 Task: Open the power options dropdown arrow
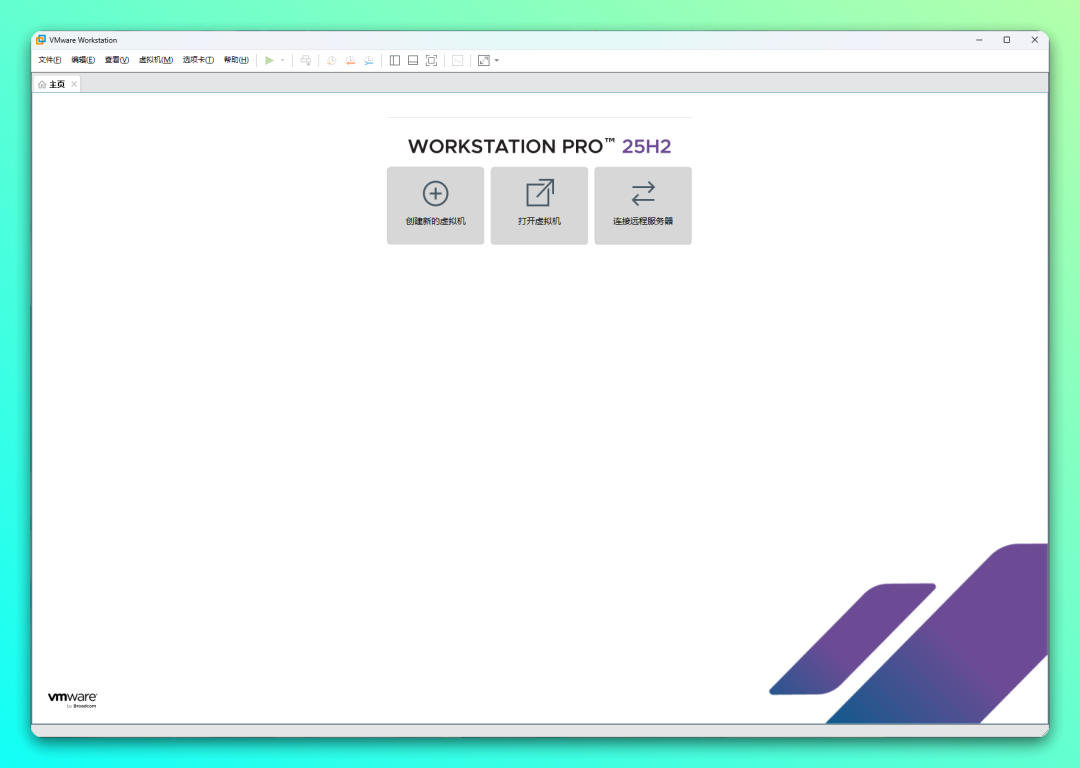pos(282,60)
